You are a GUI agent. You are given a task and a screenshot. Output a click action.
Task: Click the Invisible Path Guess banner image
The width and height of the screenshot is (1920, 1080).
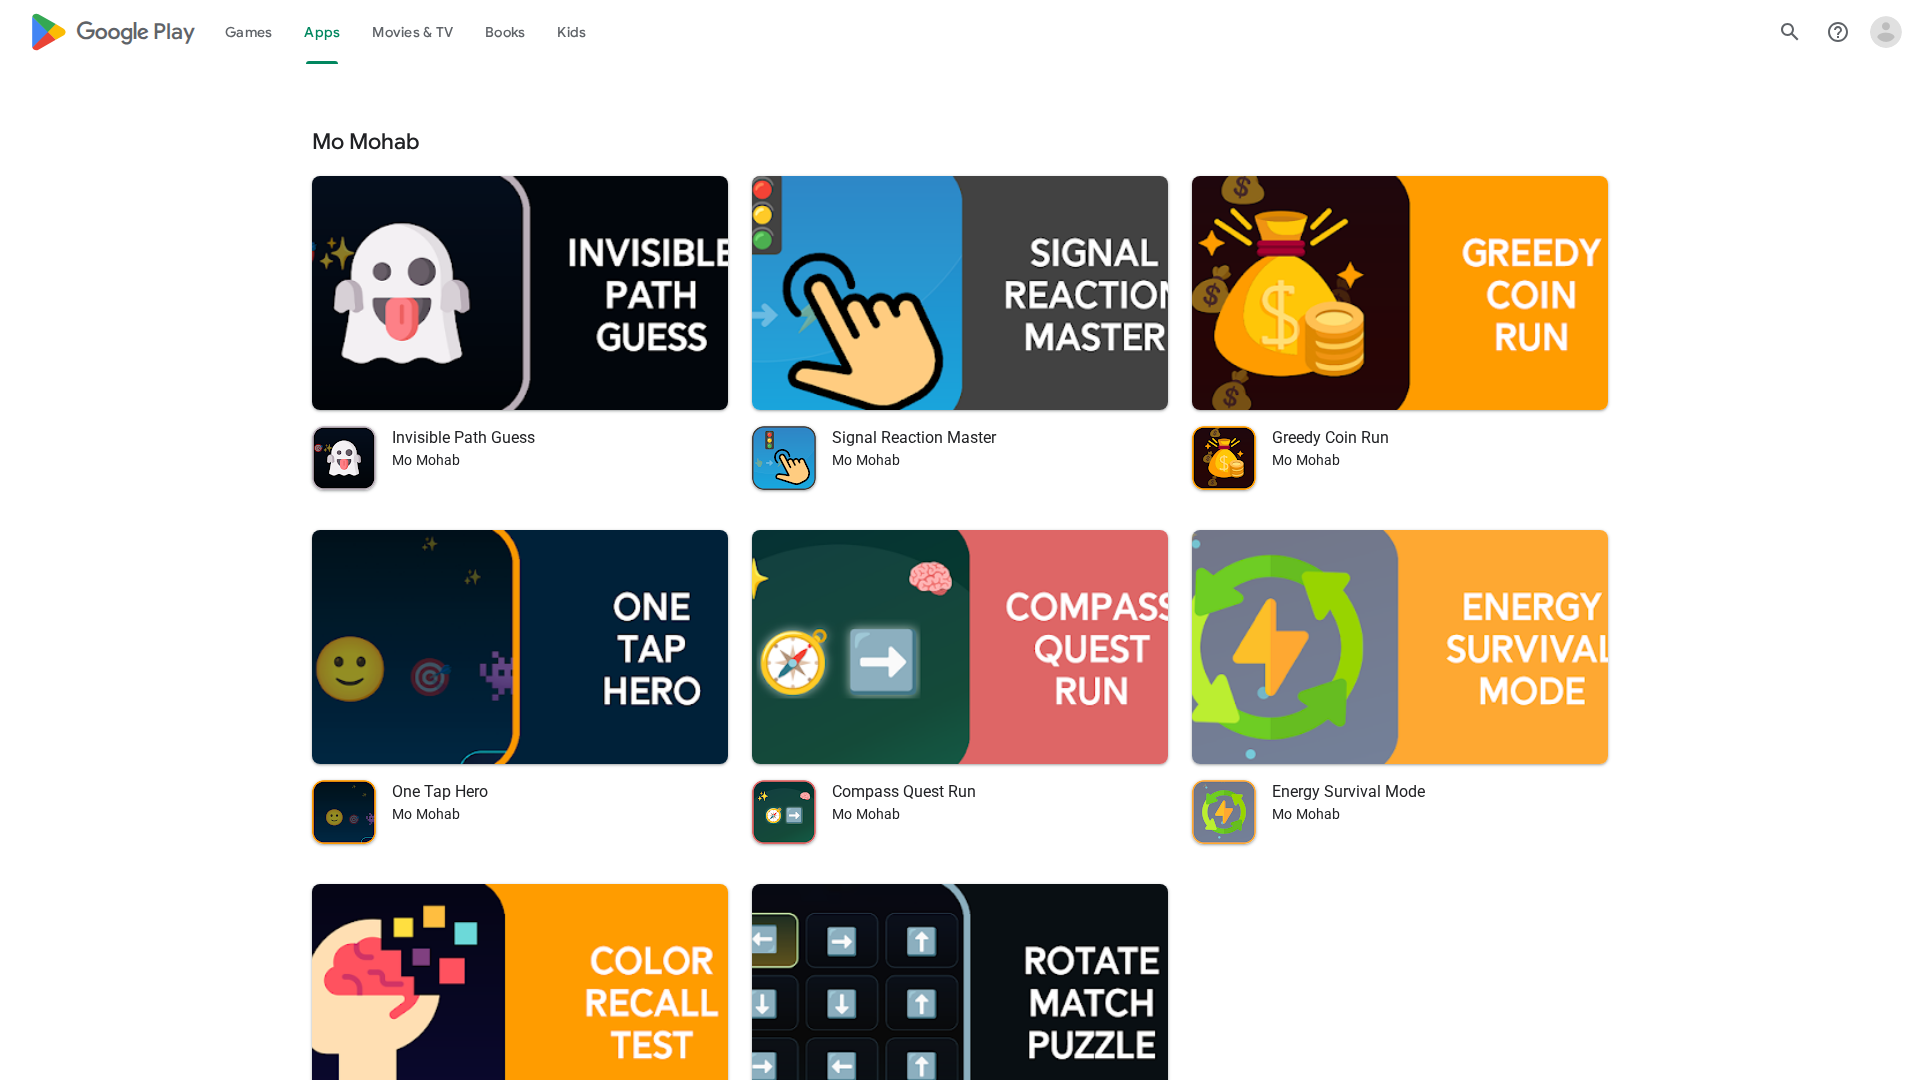[520, 293]
